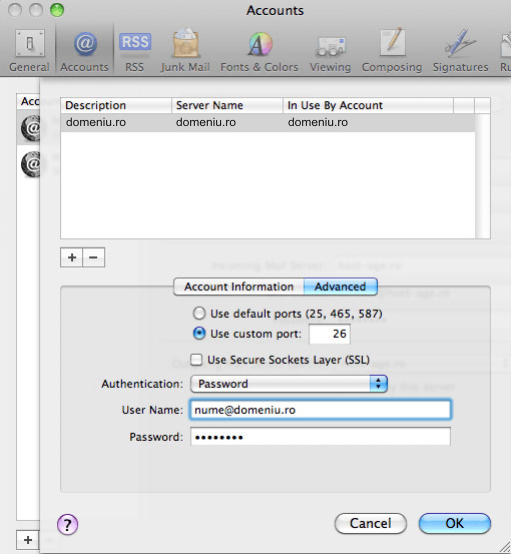Click the Description column header

coord(116,105)
